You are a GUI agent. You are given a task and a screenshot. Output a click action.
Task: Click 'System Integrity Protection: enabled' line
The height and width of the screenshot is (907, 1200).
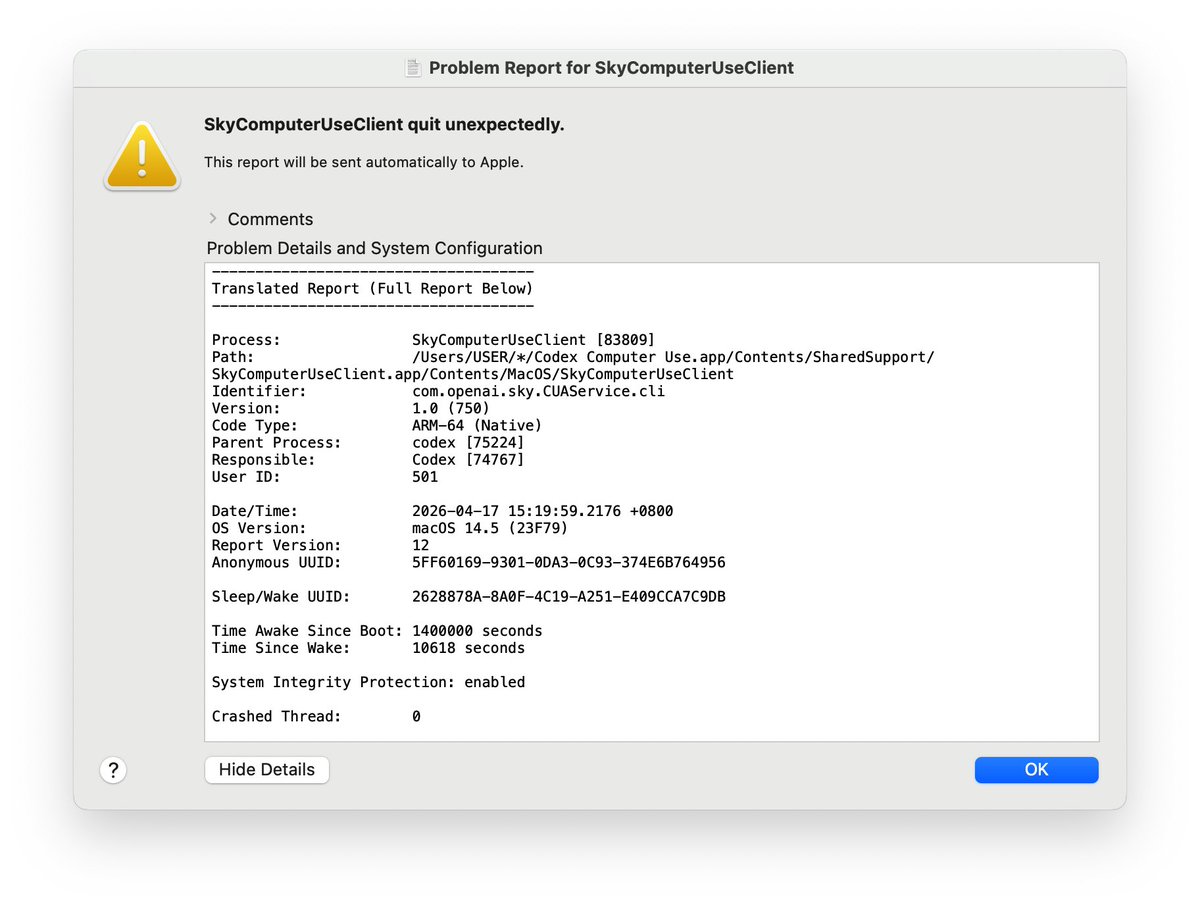click(x=368, y=682)
